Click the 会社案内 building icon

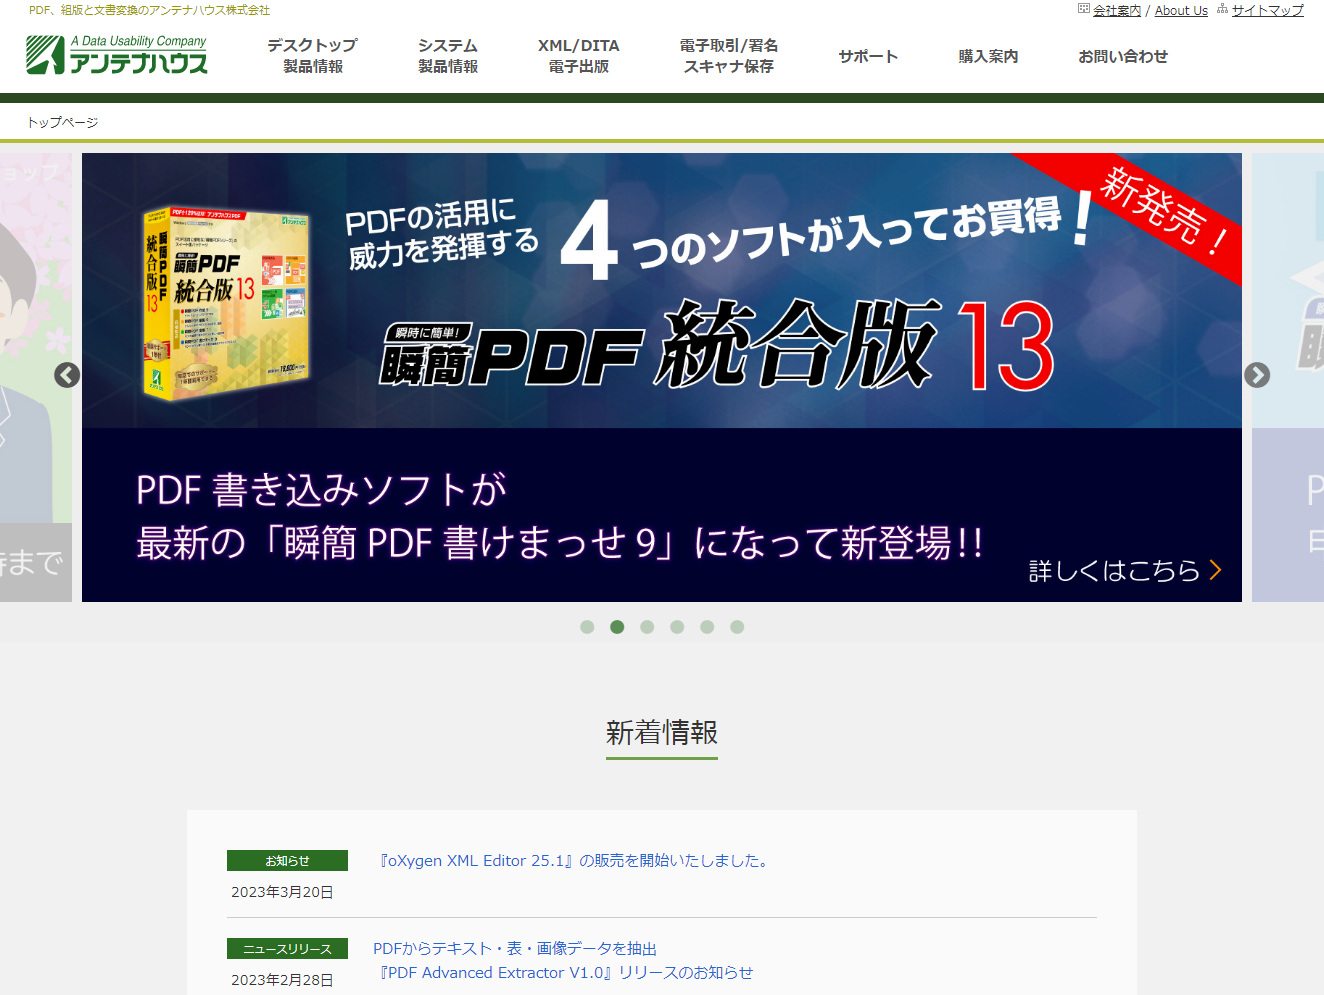(1084, 9)
